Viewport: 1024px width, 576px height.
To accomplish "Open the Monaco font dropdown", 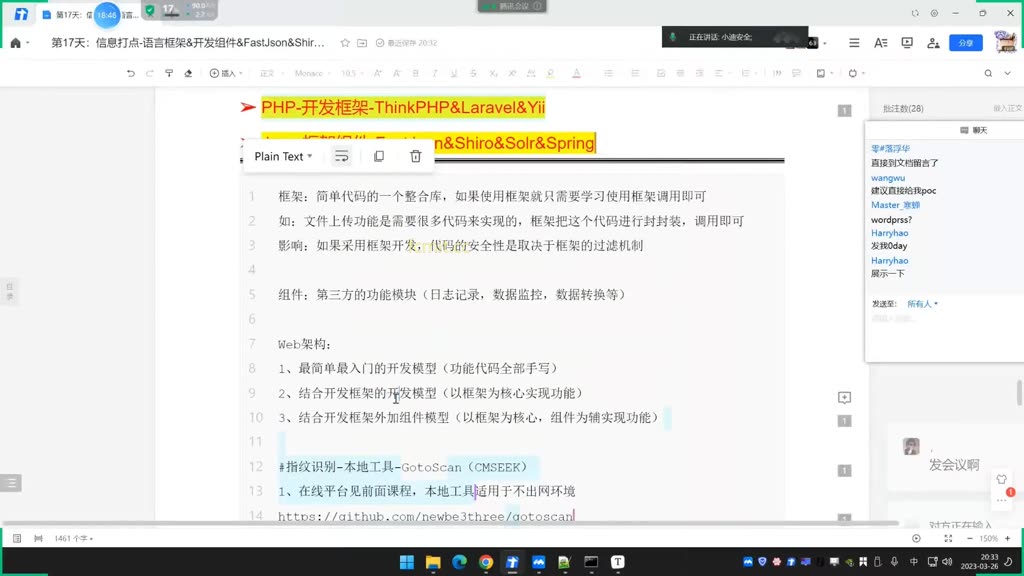I will tap(312, 73).
